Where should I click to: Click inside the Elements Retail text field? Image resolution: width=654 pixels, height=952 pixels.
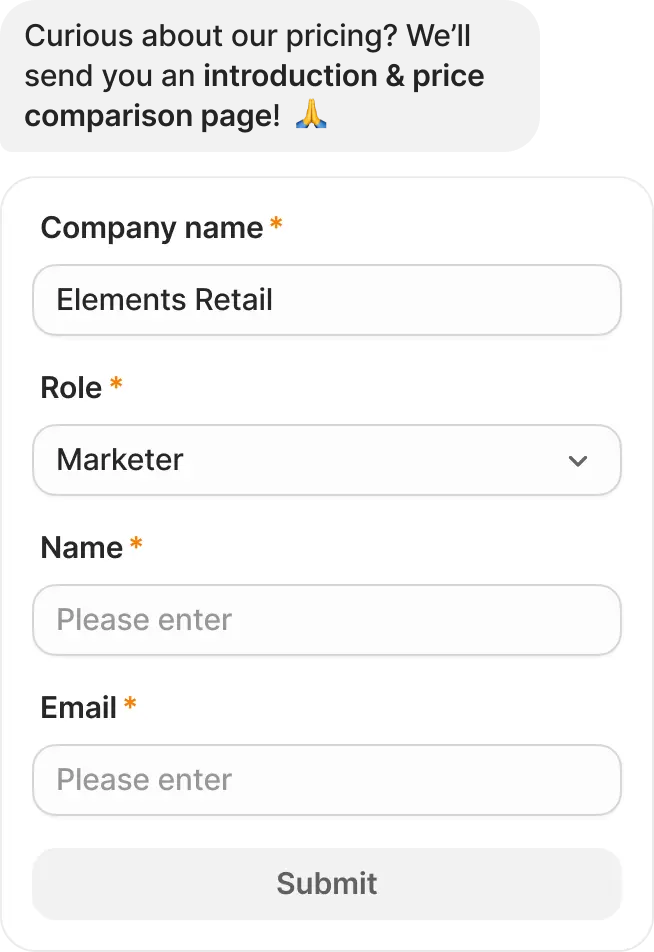tap(327, 300)
